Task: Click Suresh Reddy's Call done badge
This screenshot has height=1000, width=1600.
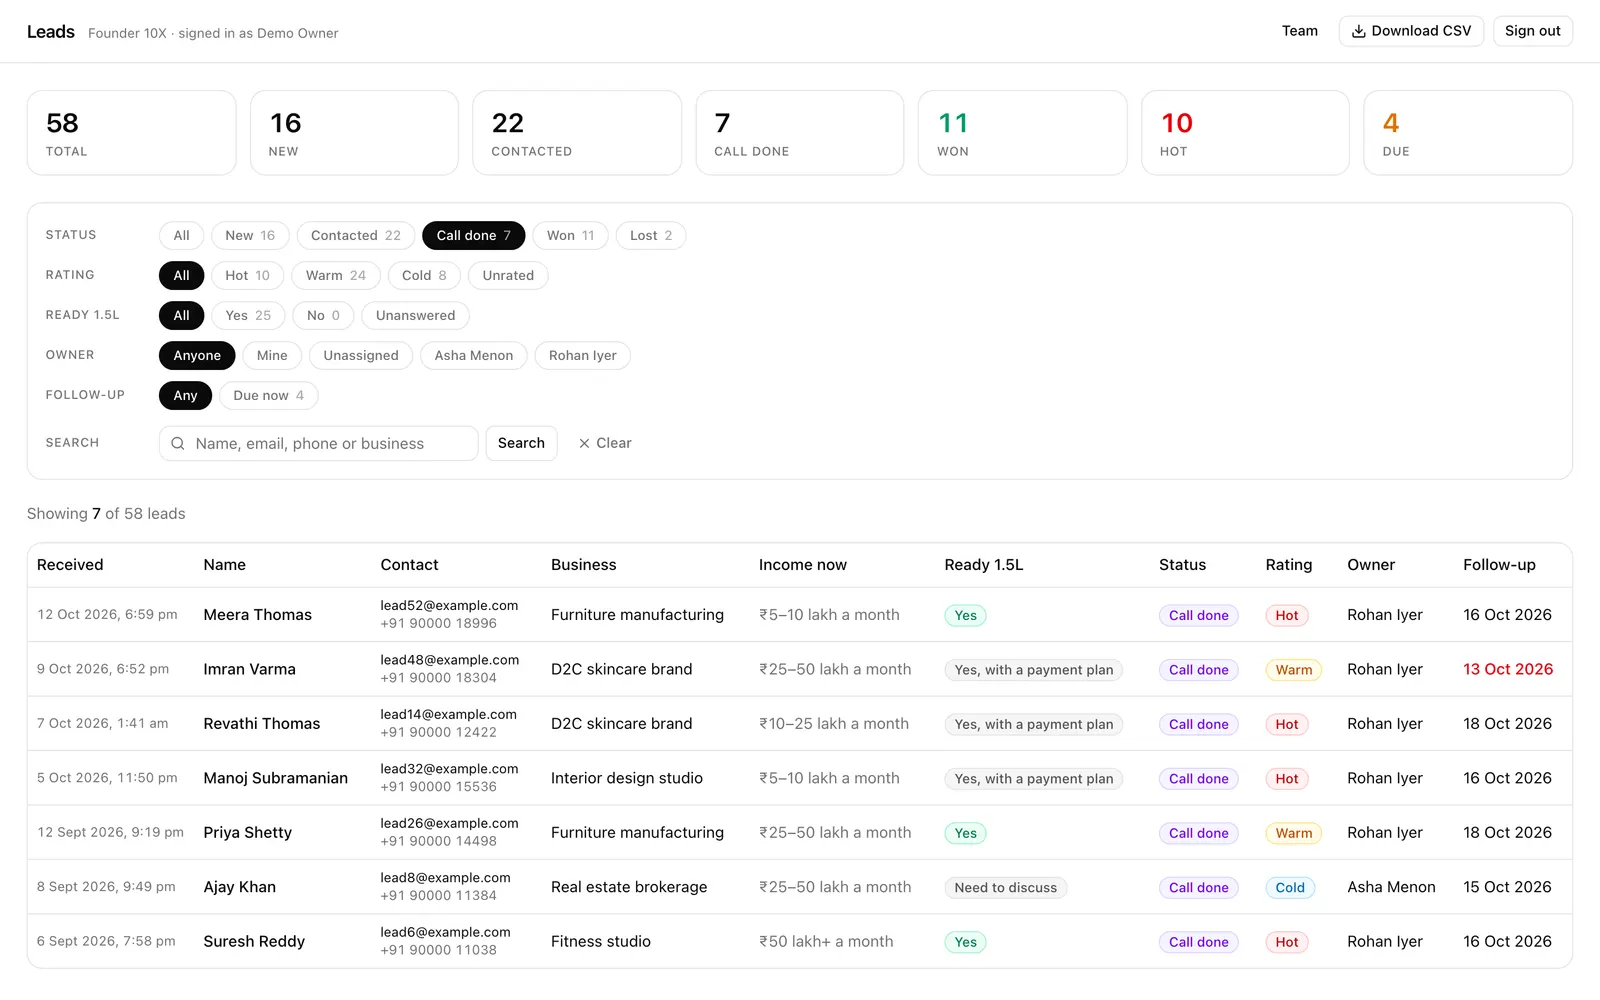Action: coord(1199,942)
